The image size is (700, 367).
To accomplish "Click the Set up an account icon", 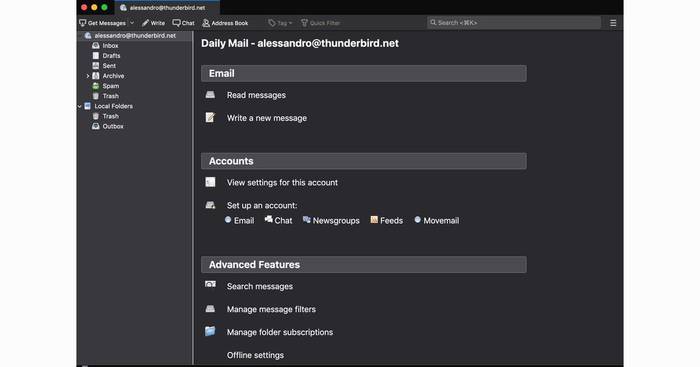I will click(x=210, y=205).
